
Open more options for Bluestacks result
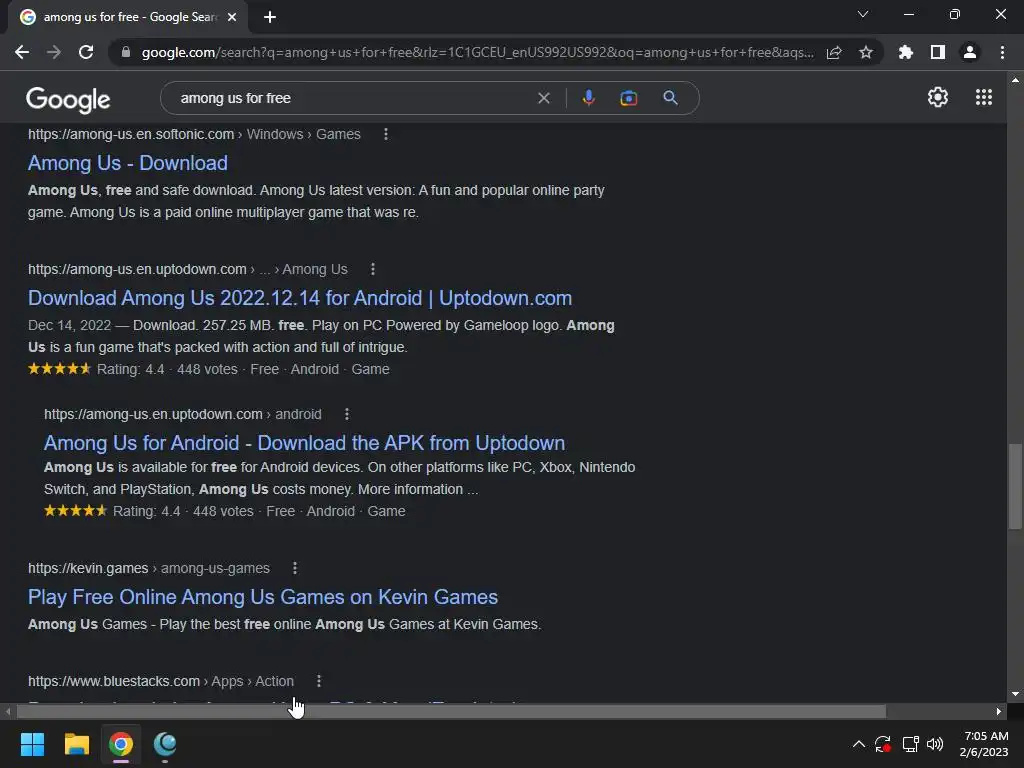point(319,681)
